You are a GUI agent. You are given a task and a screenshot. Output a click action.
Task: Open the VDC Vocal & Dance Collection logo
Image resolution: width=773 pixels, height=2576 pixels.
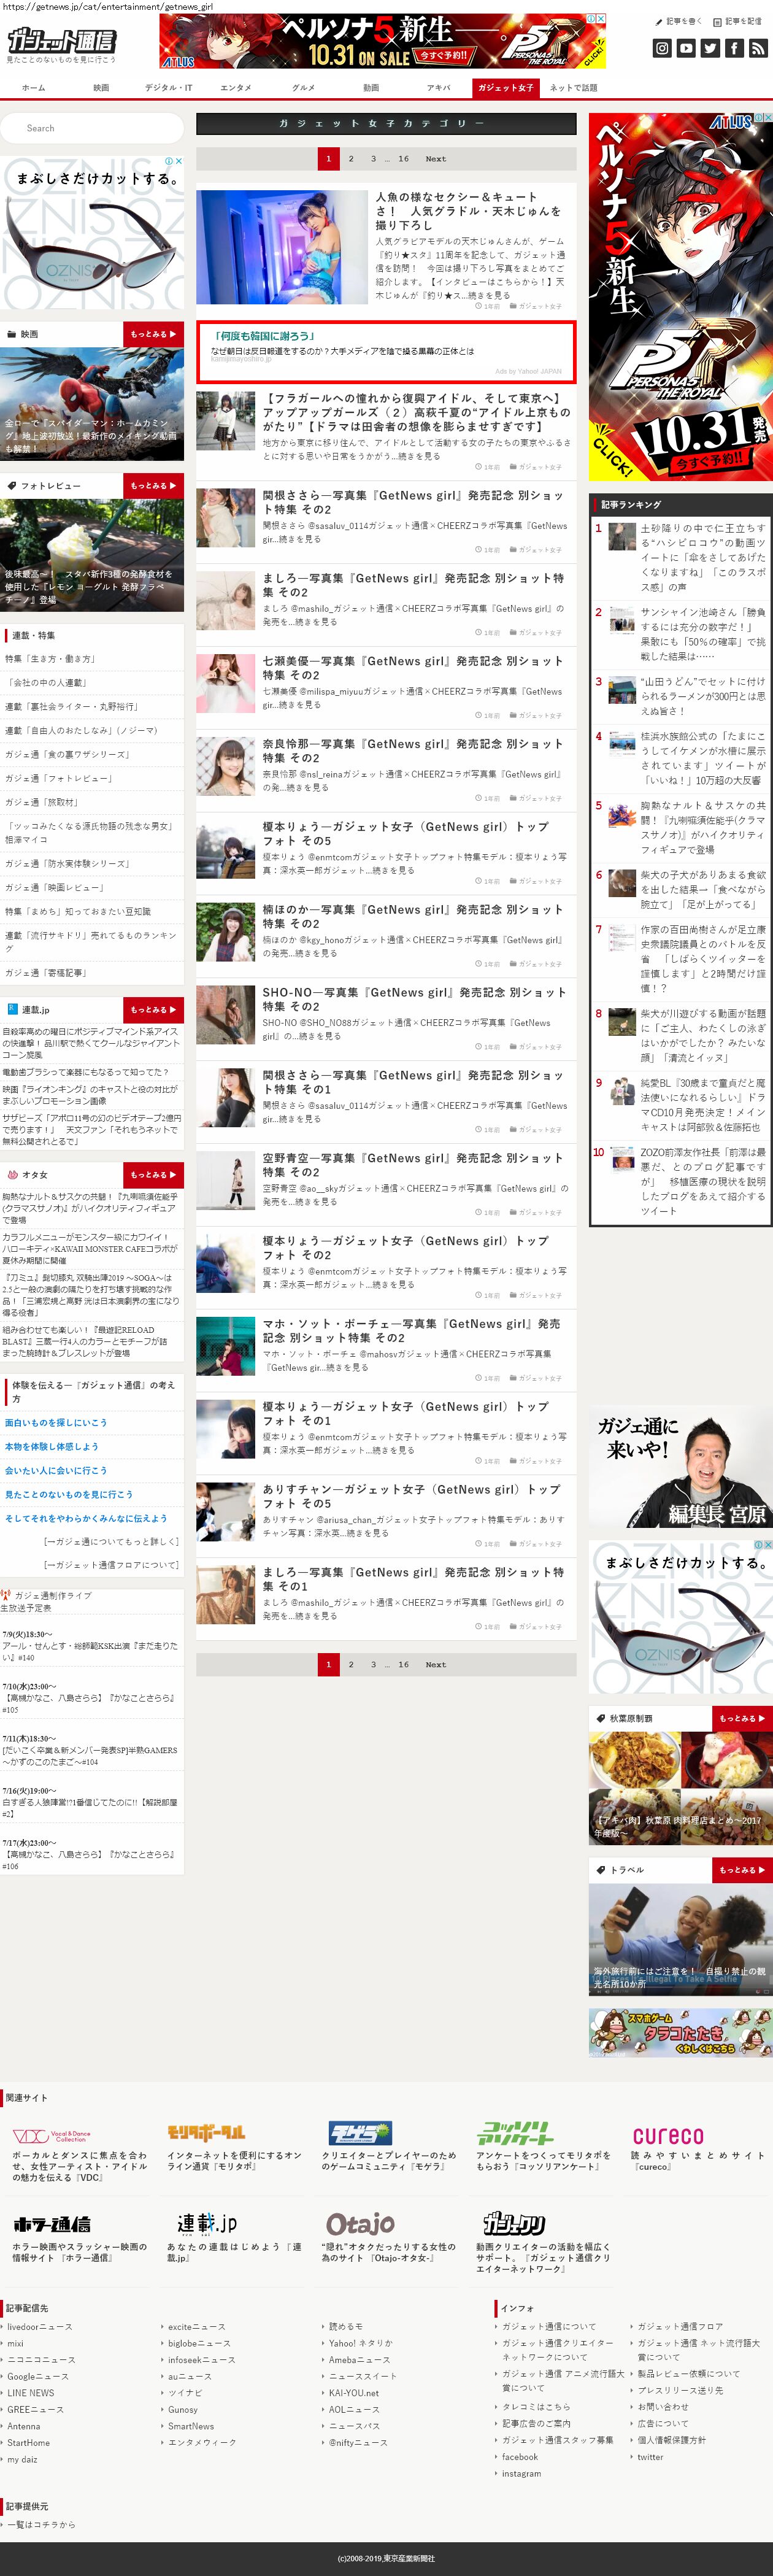[x=52, y=2135]
